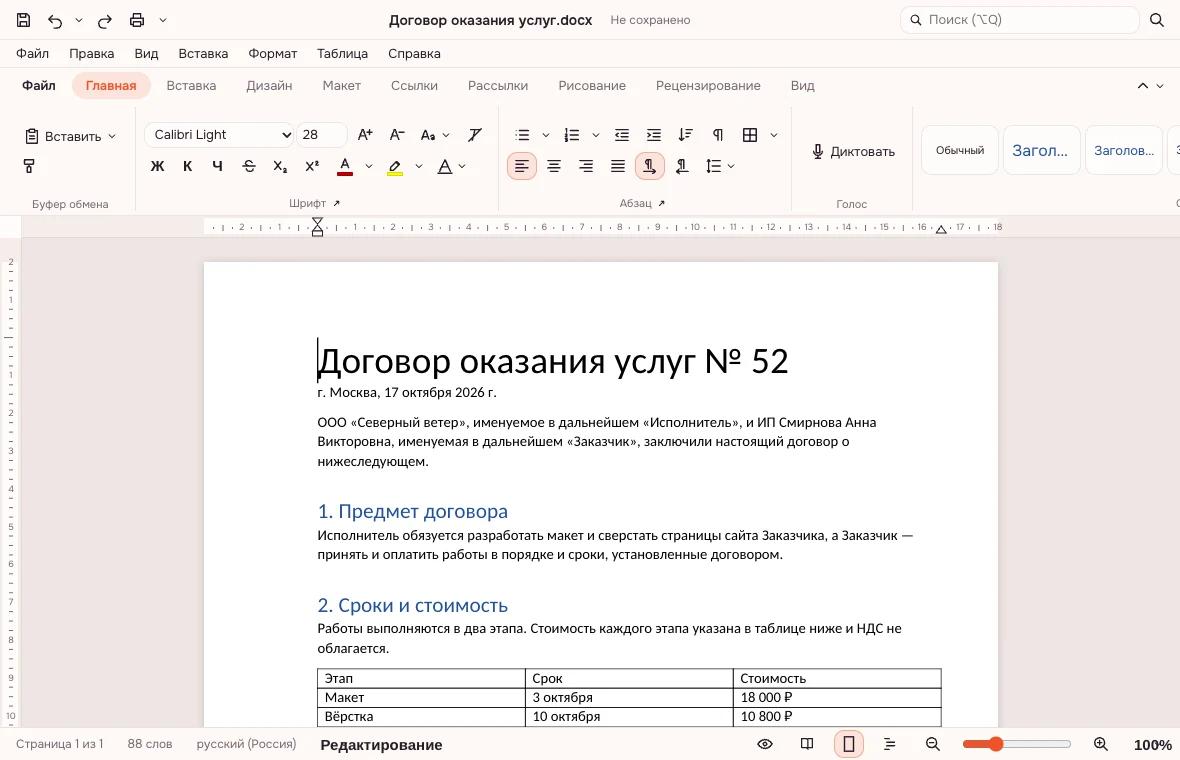Increase font size with A+ icon

tap(365, 135)
